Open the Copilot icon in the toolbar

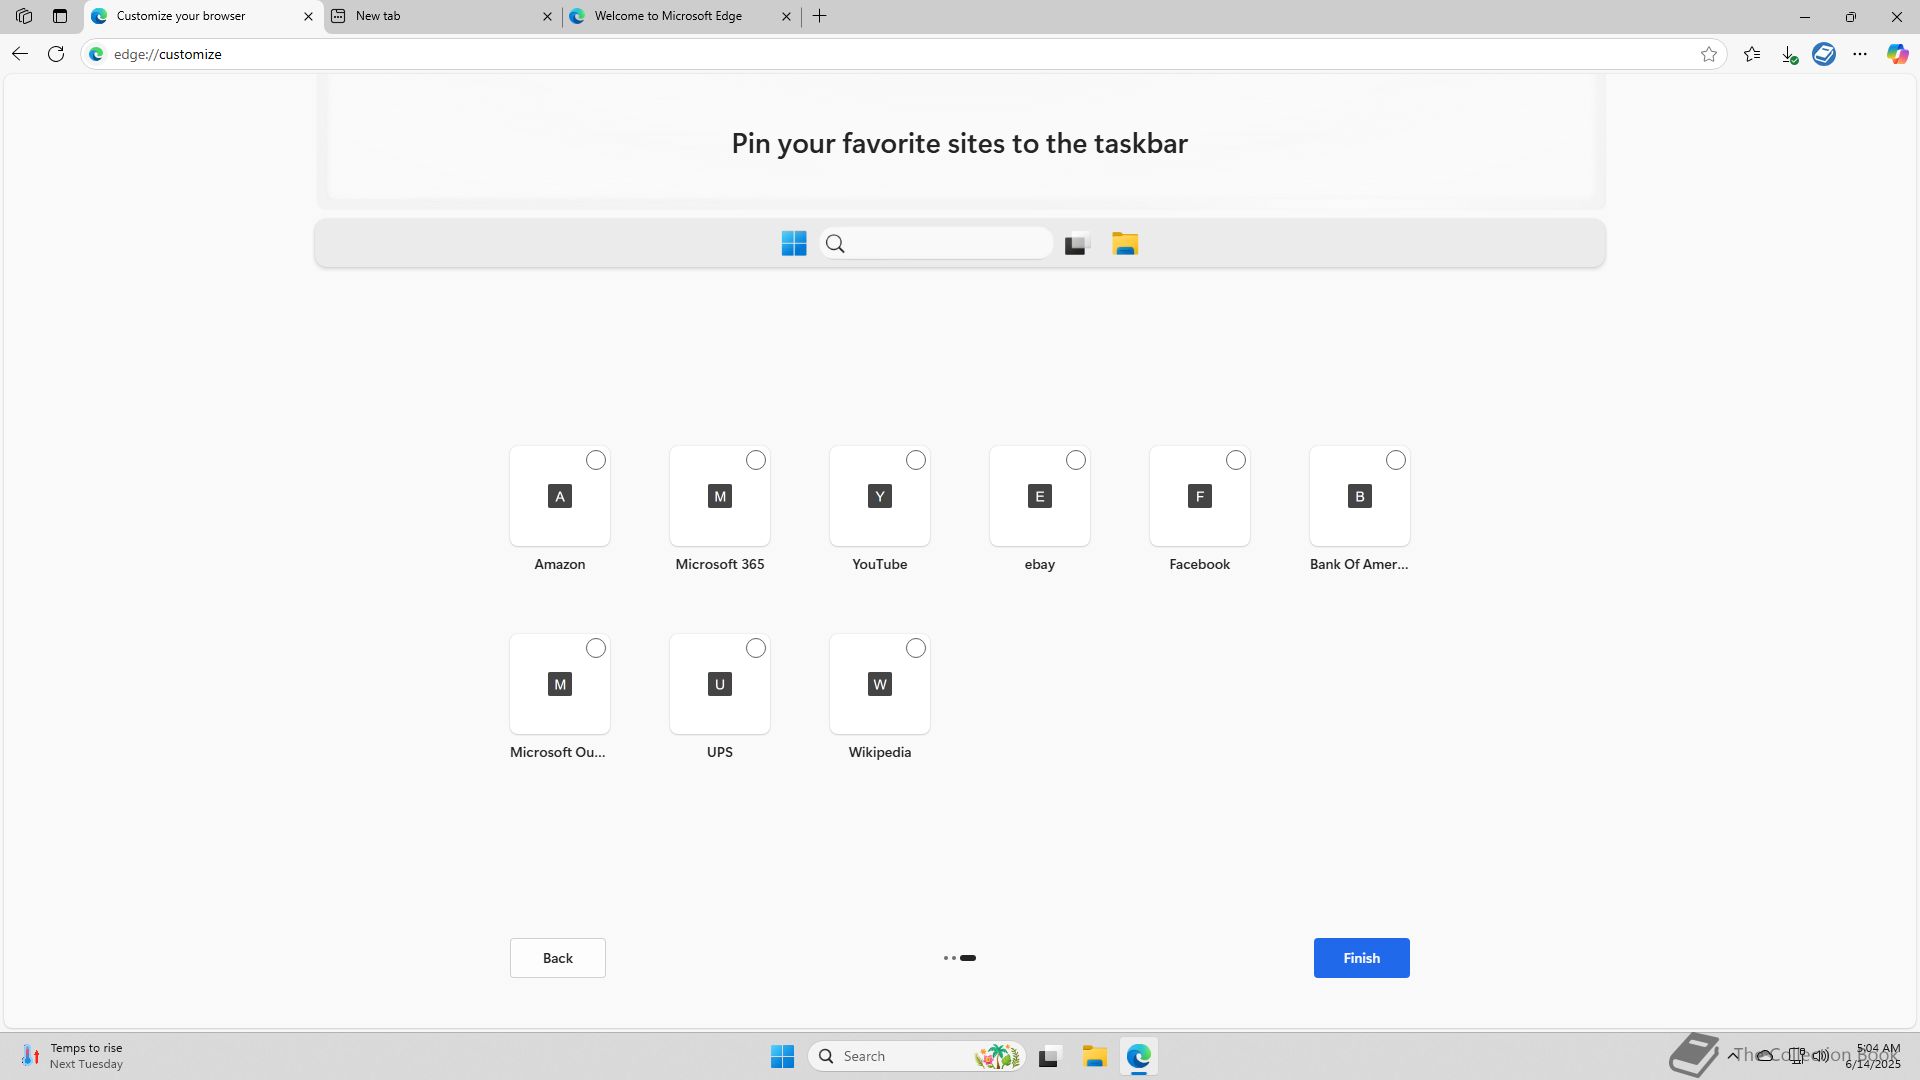point(1897,54)
